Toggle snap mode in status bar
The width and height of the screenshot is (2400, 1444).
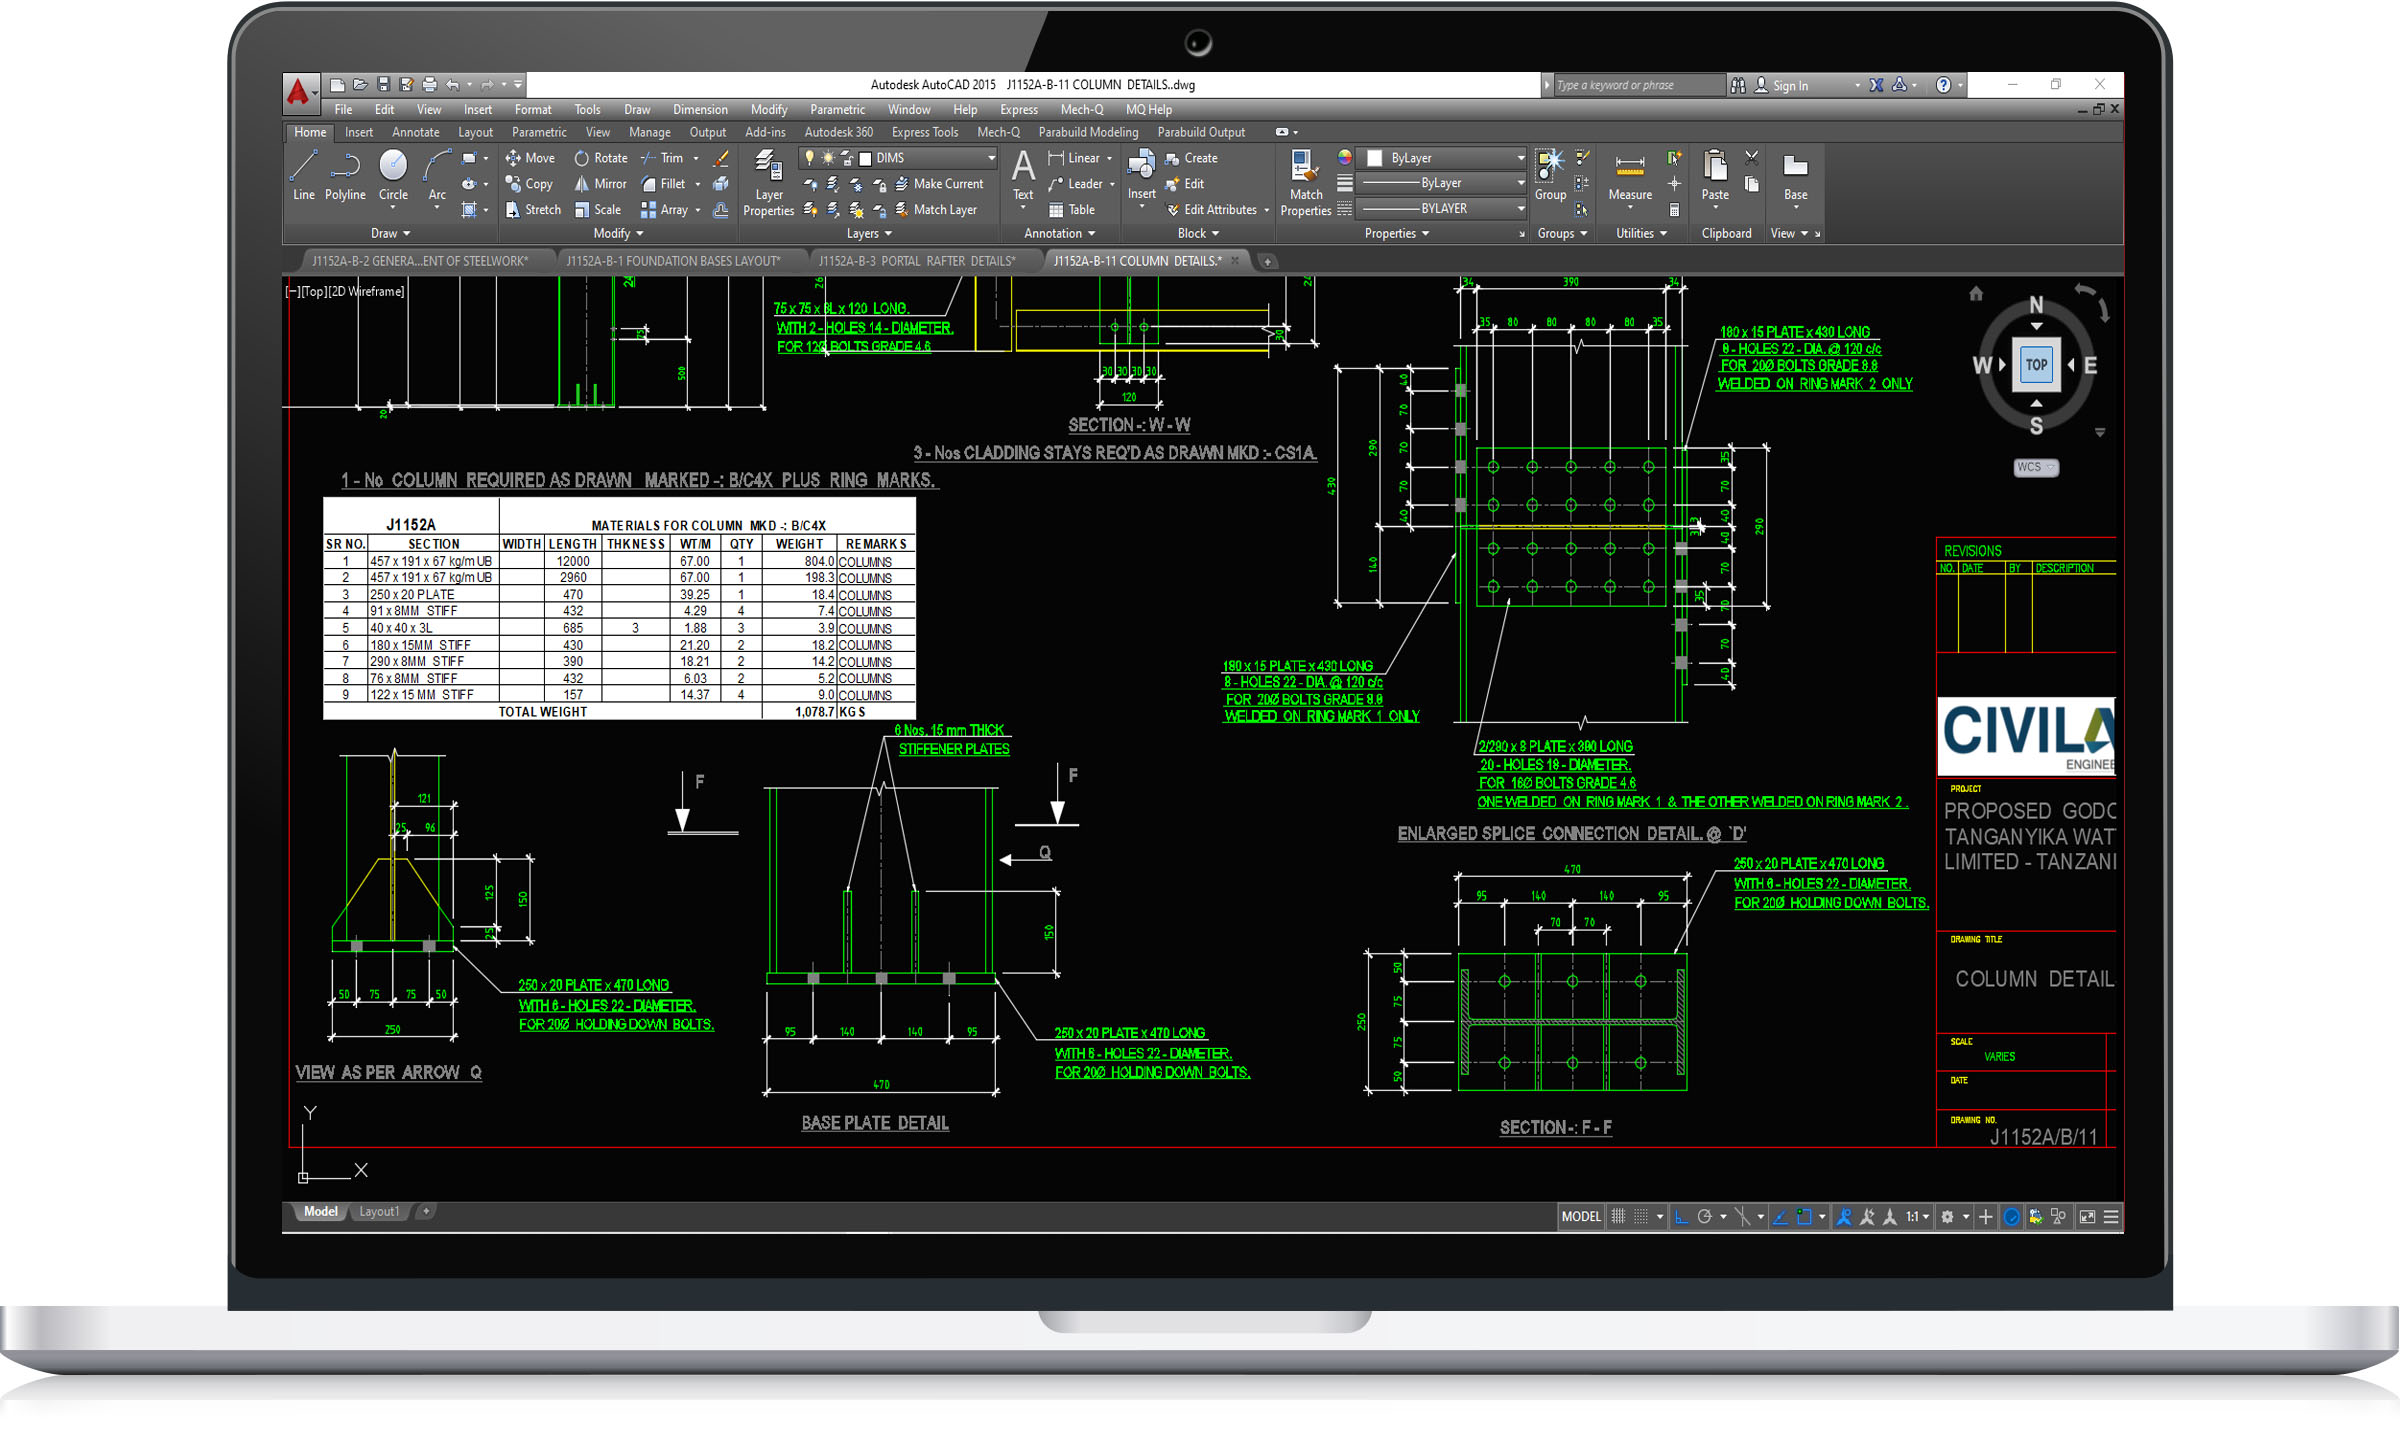1641,1217
